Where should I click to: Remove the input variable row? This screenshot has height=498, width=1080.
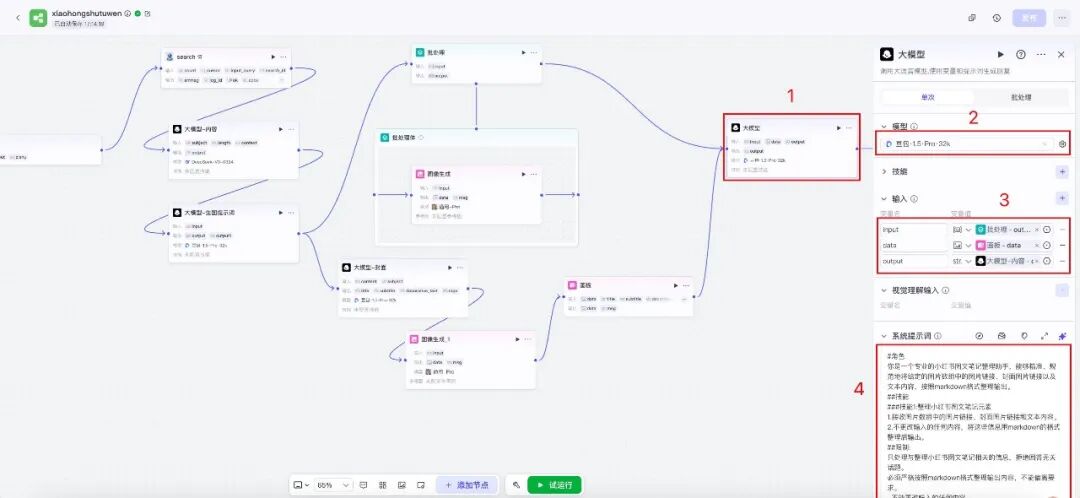pyautogui.click(x=1062, y=229)
